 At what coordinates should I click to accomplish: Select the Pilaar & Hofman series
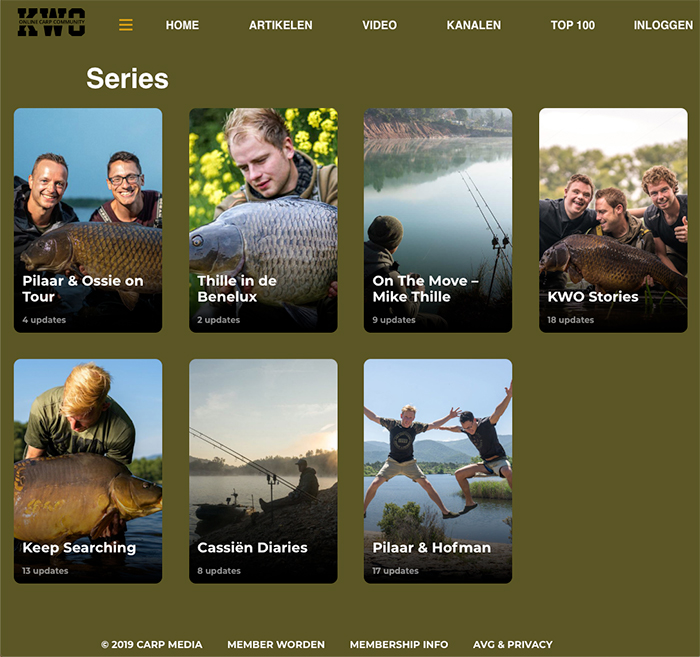(x=438, y=471)
